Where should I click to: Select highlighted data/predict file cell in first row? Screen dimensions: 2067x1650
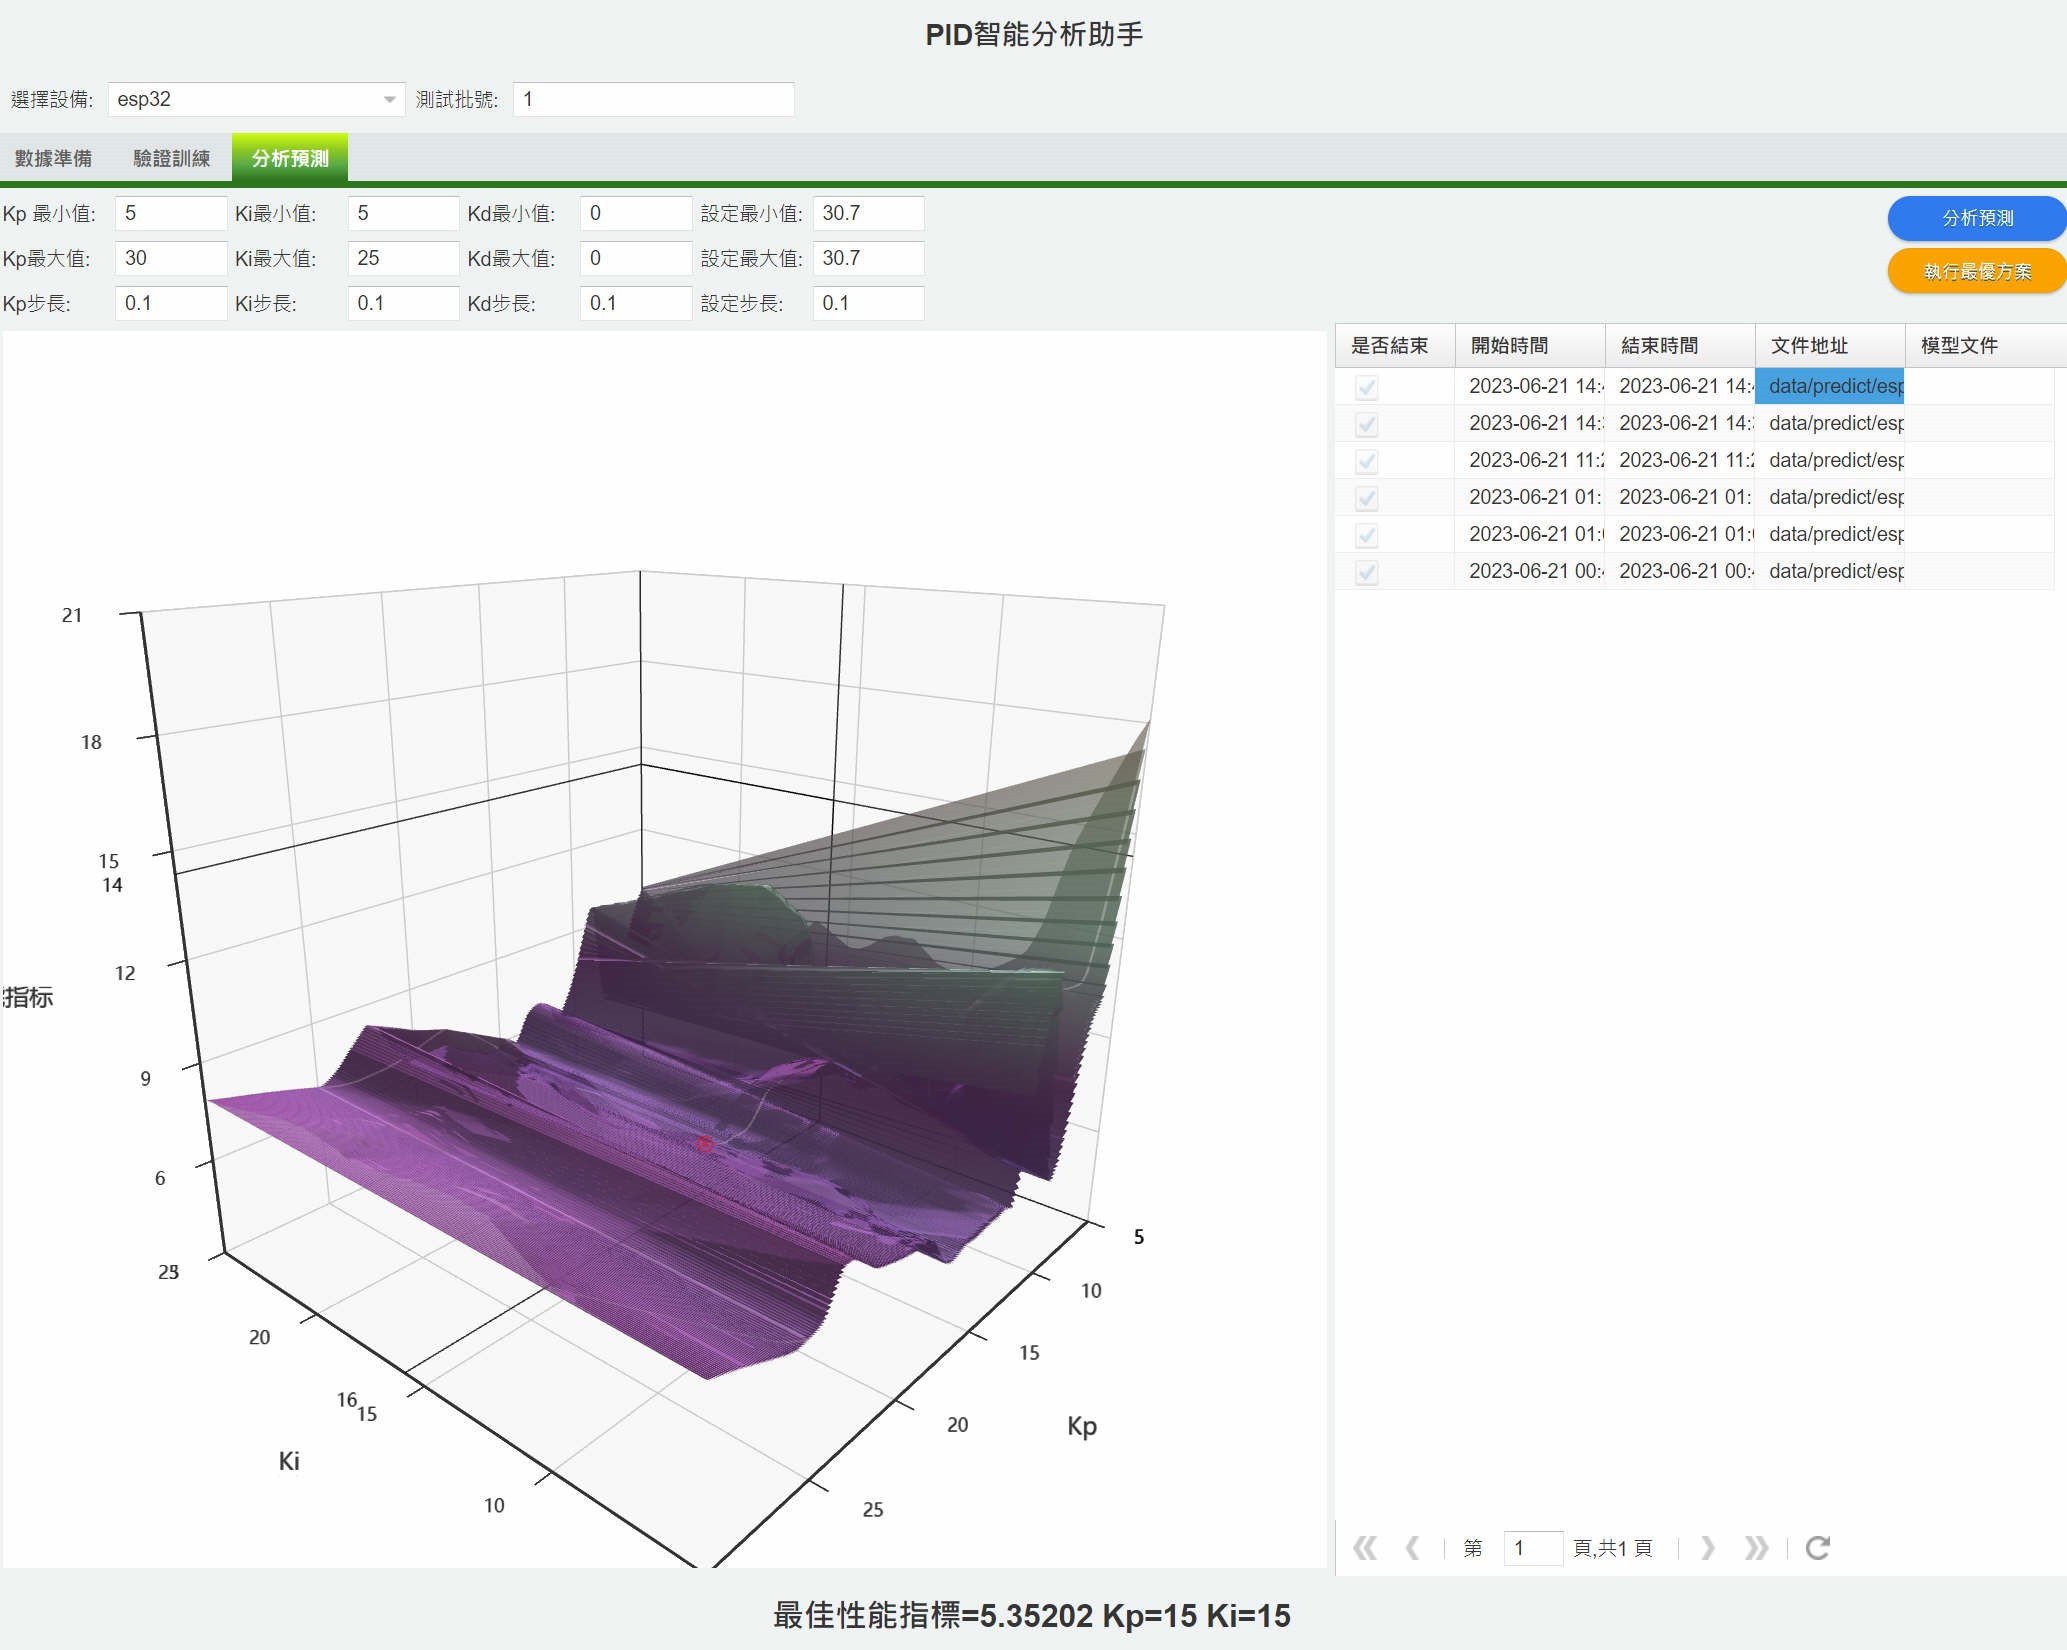pyautogui.click(x=1829, y=386)
